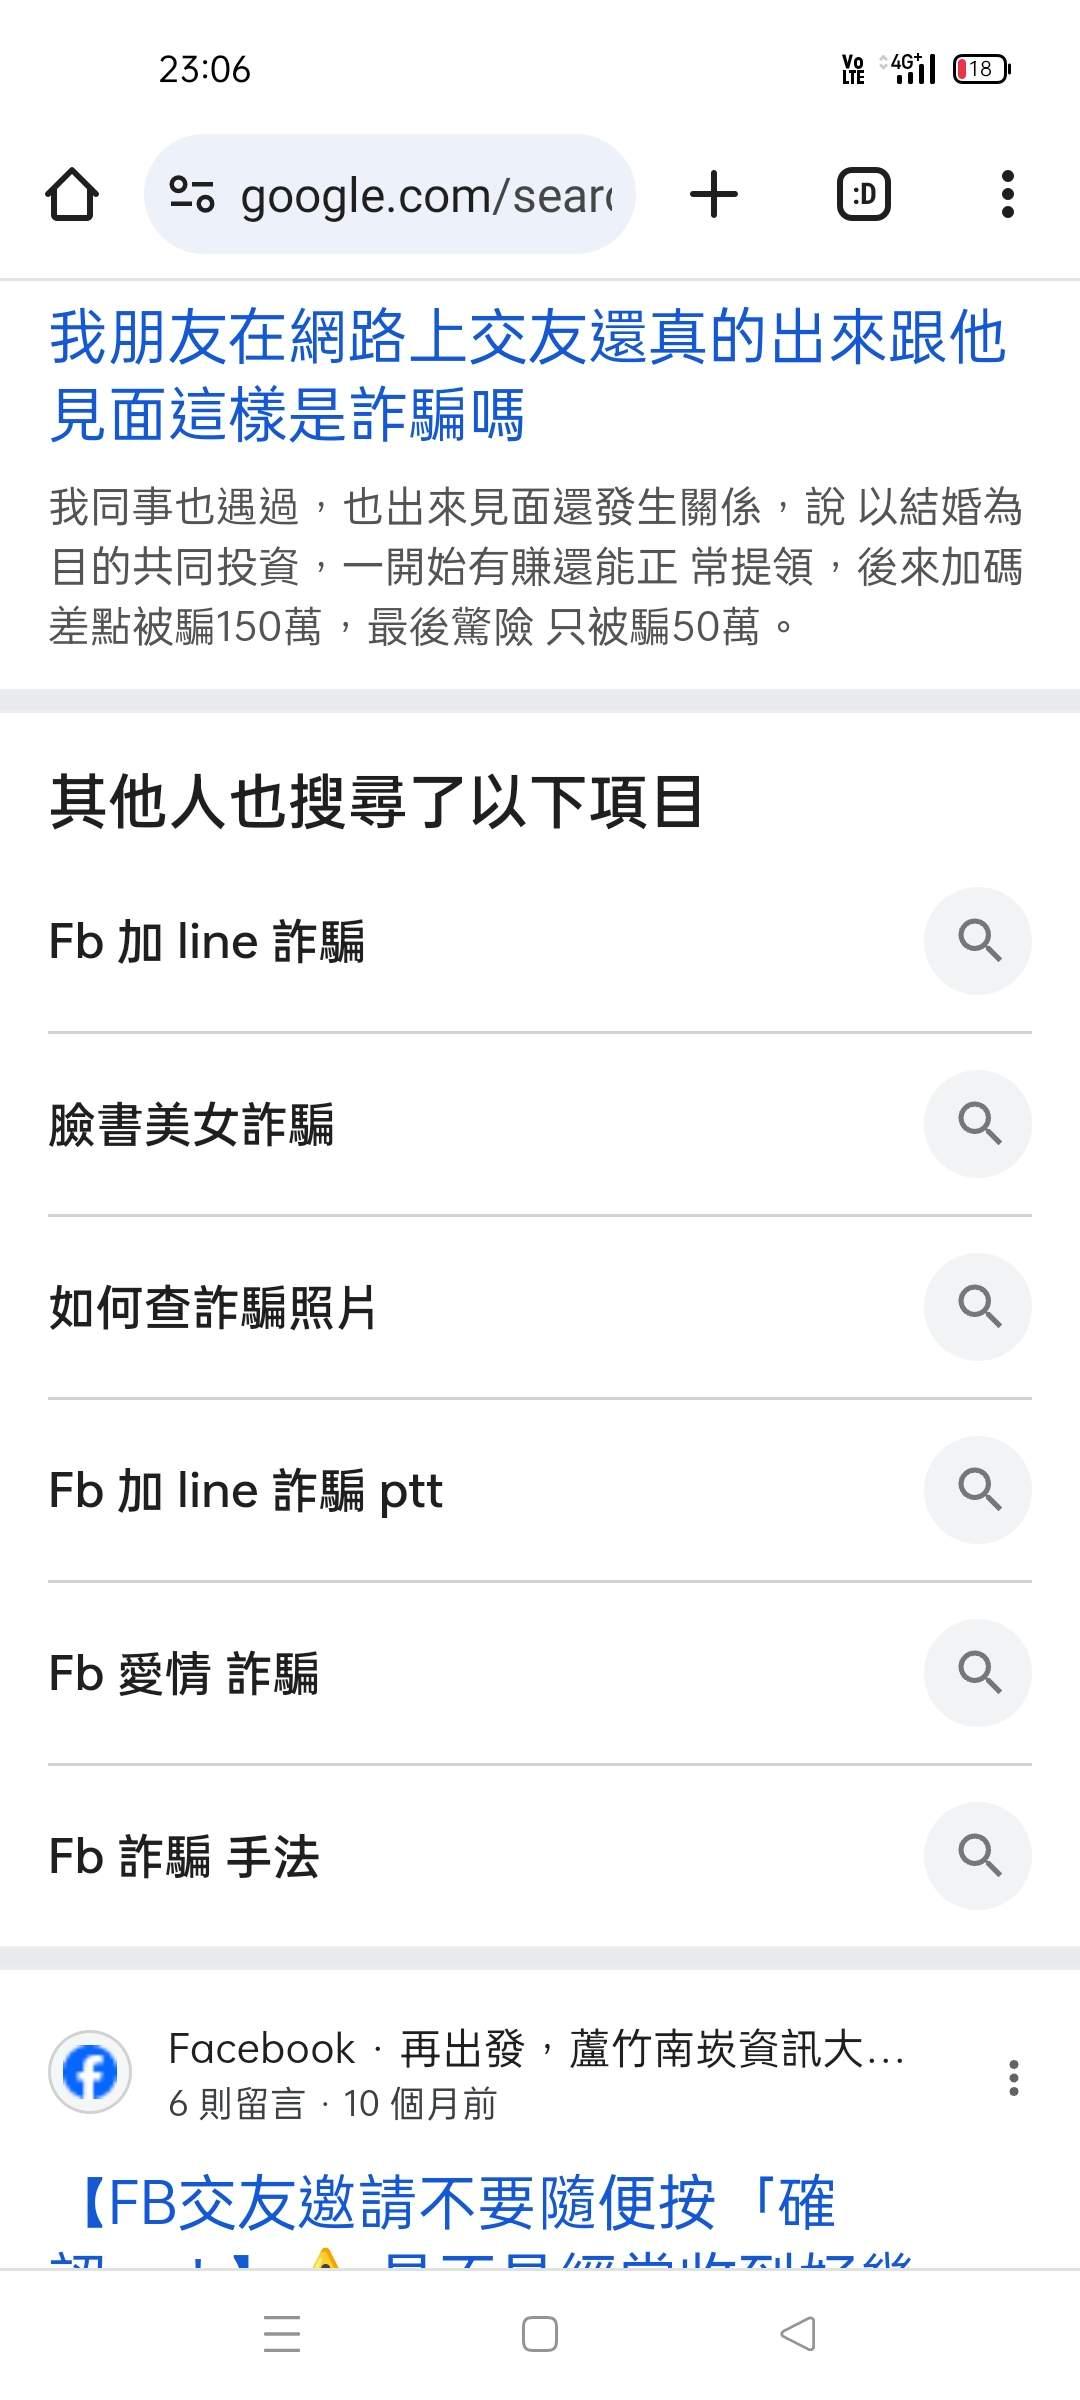Tap Android recent apps menu button
Screen dimensions: 1080x2400
pyautogui.click(x=282, y=2334)
